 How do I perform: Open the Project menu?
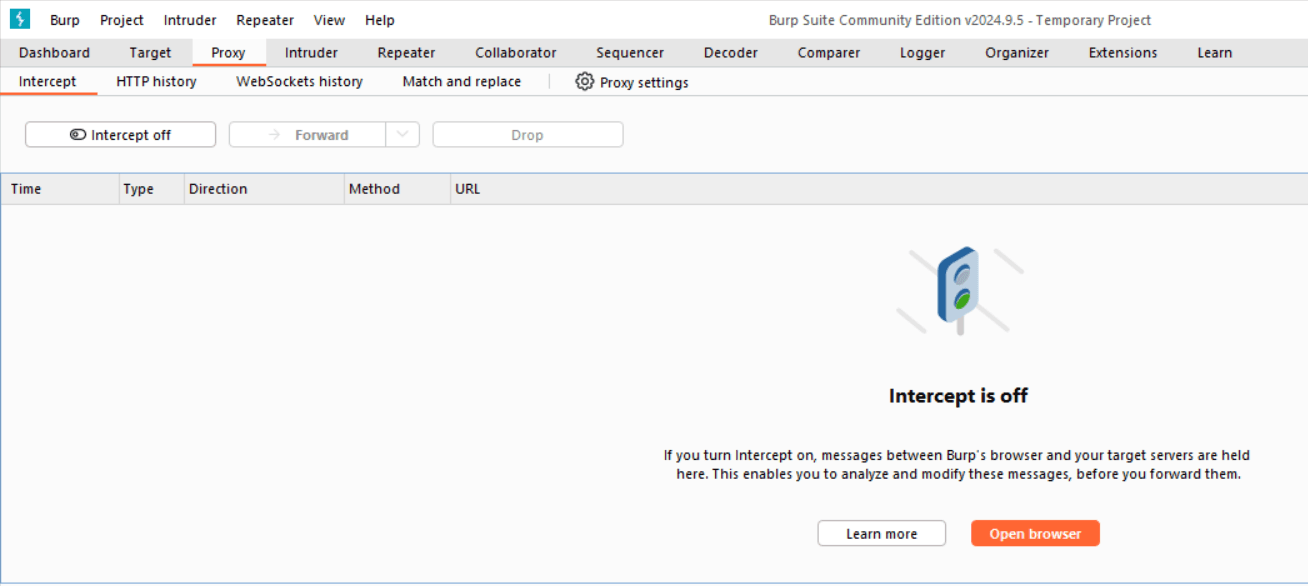pyautogui.click(x=122, y=20)
